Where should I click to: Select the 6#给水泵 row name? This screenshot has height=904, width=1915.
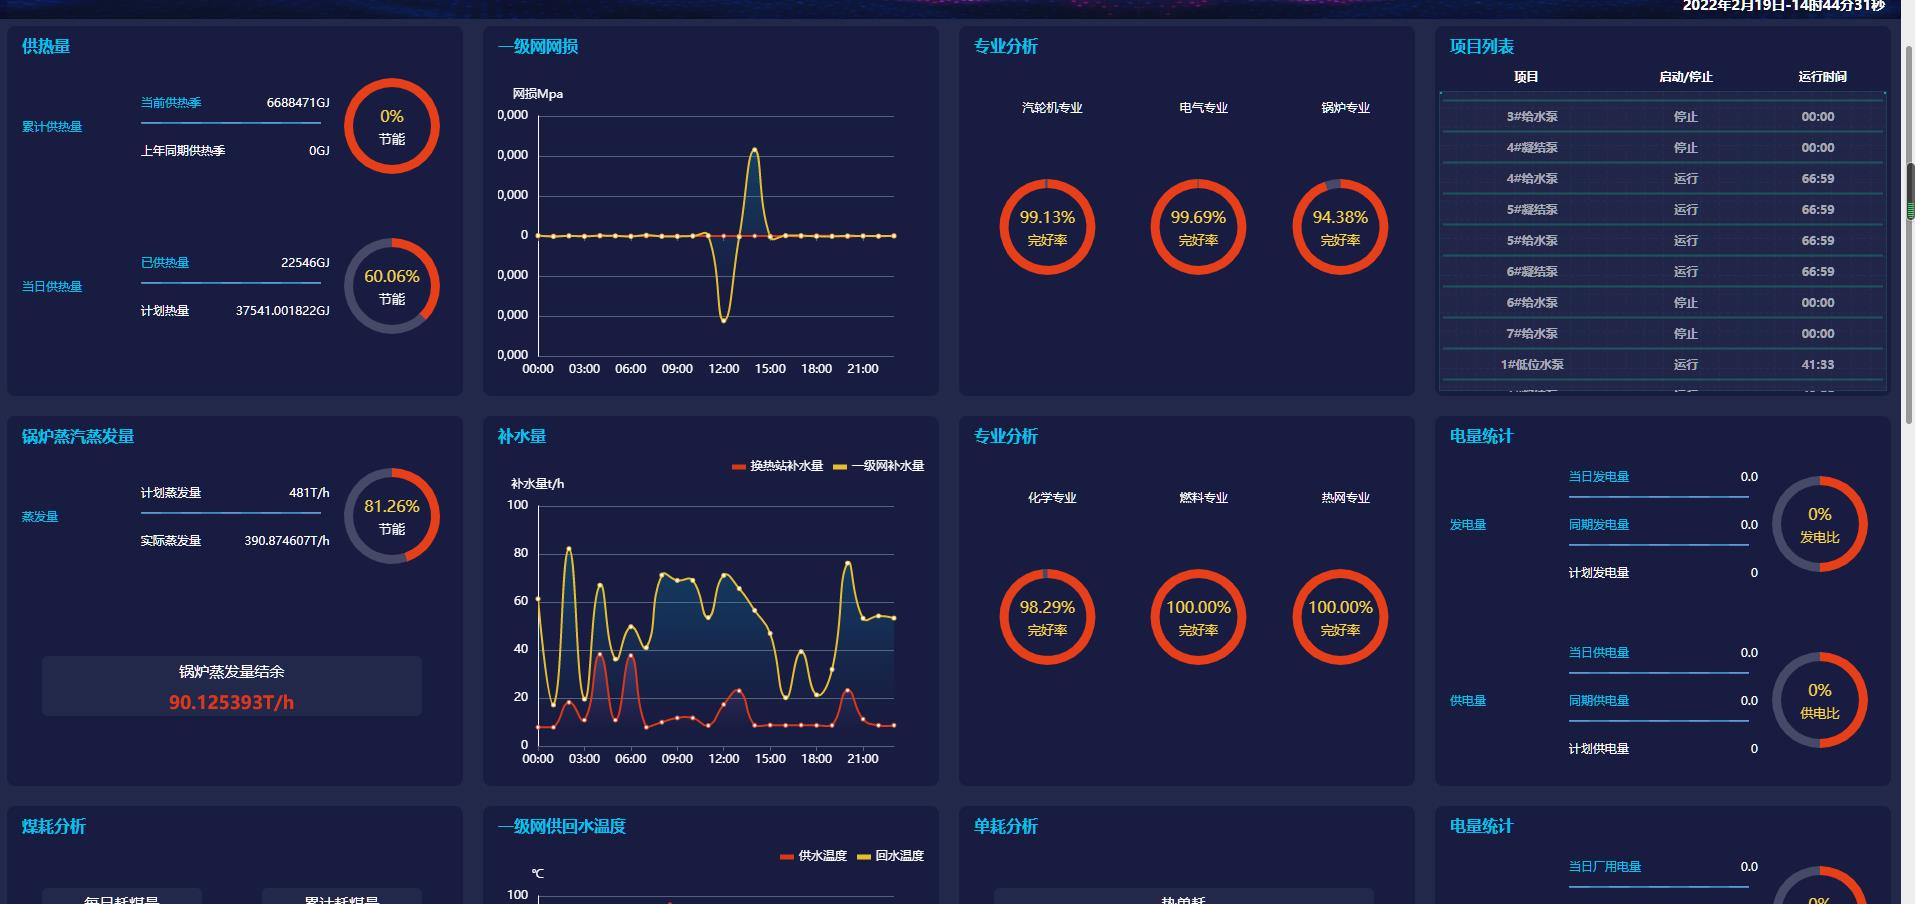click(x=1532, y=303)
